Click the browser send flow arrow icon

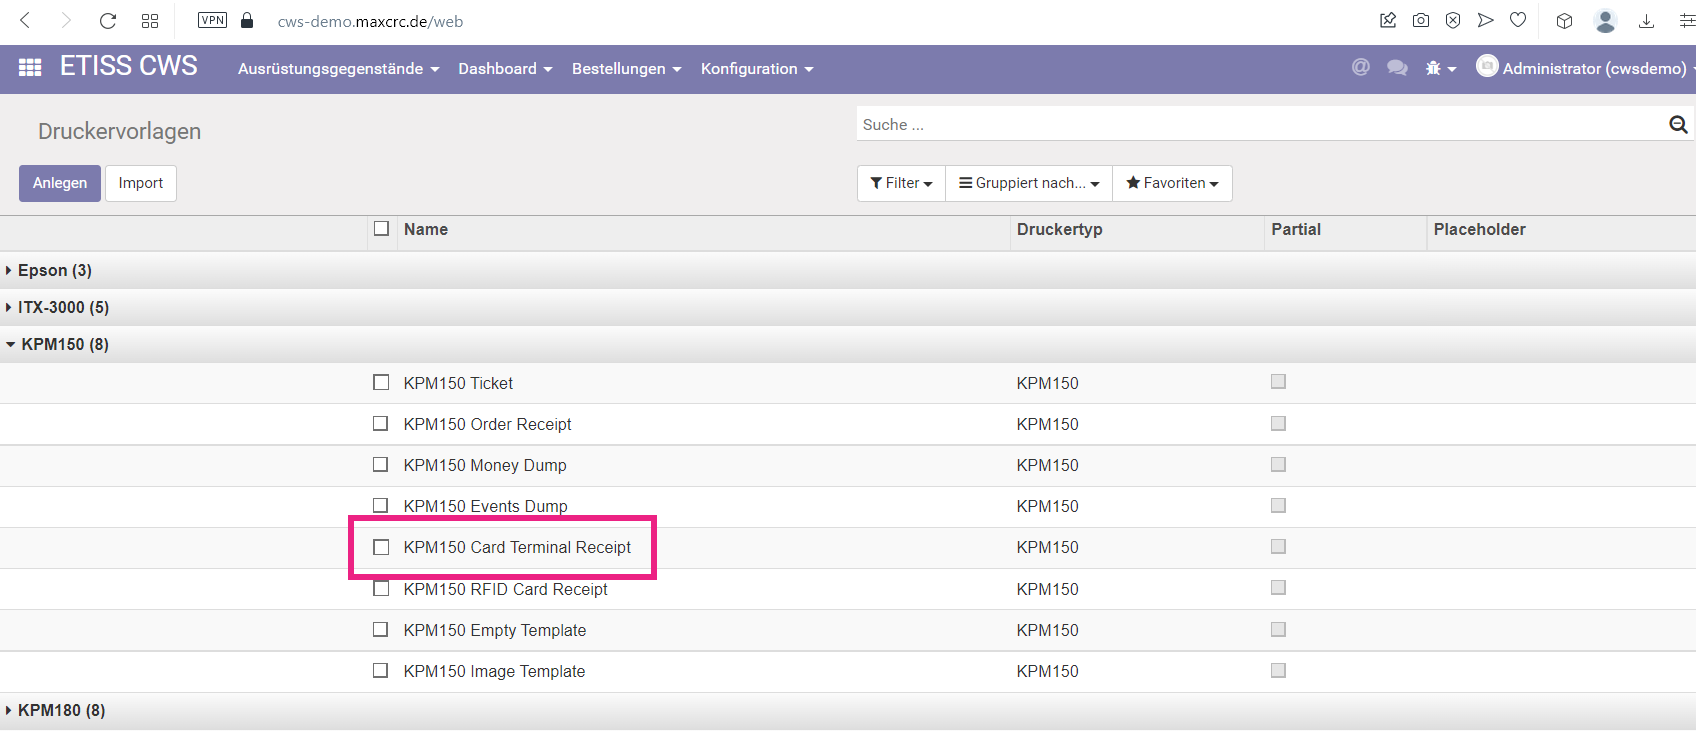click(1486, 20)
